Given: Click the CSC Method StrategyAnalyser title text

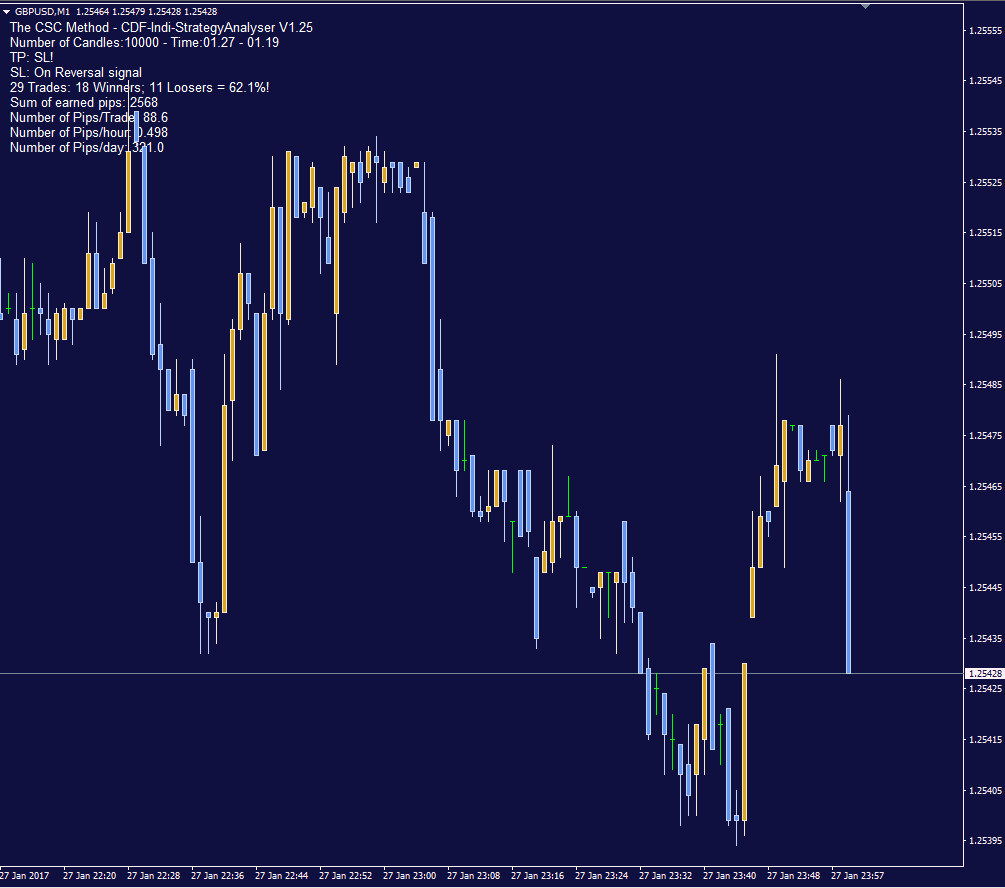Looking at the screenshot, I should pyautogui.click(x=161, y=28).
